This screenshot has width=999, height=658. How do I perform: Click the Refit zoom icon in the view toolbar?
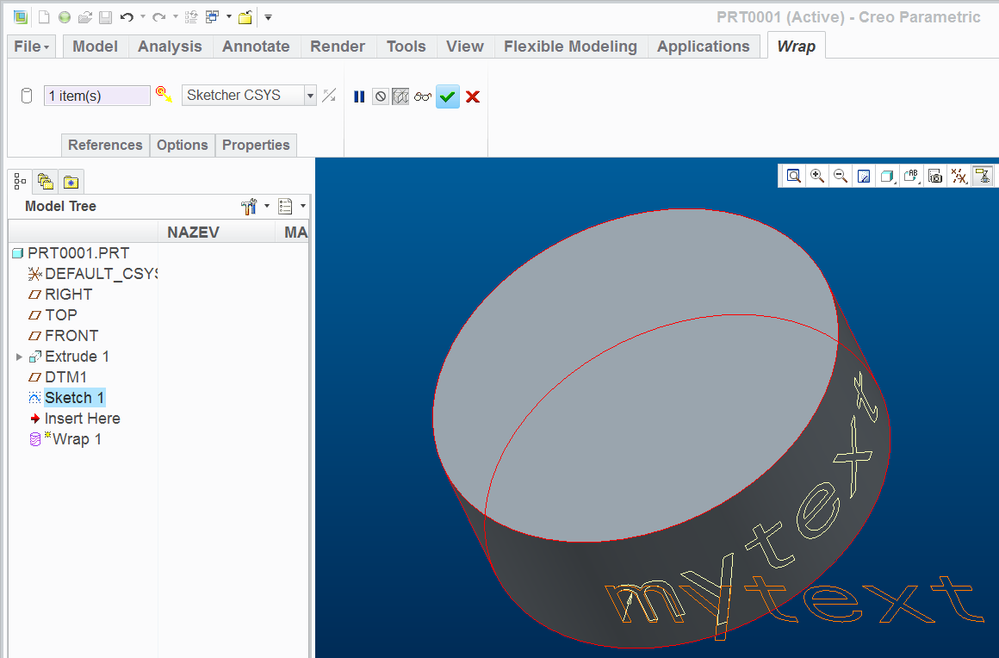793,176
